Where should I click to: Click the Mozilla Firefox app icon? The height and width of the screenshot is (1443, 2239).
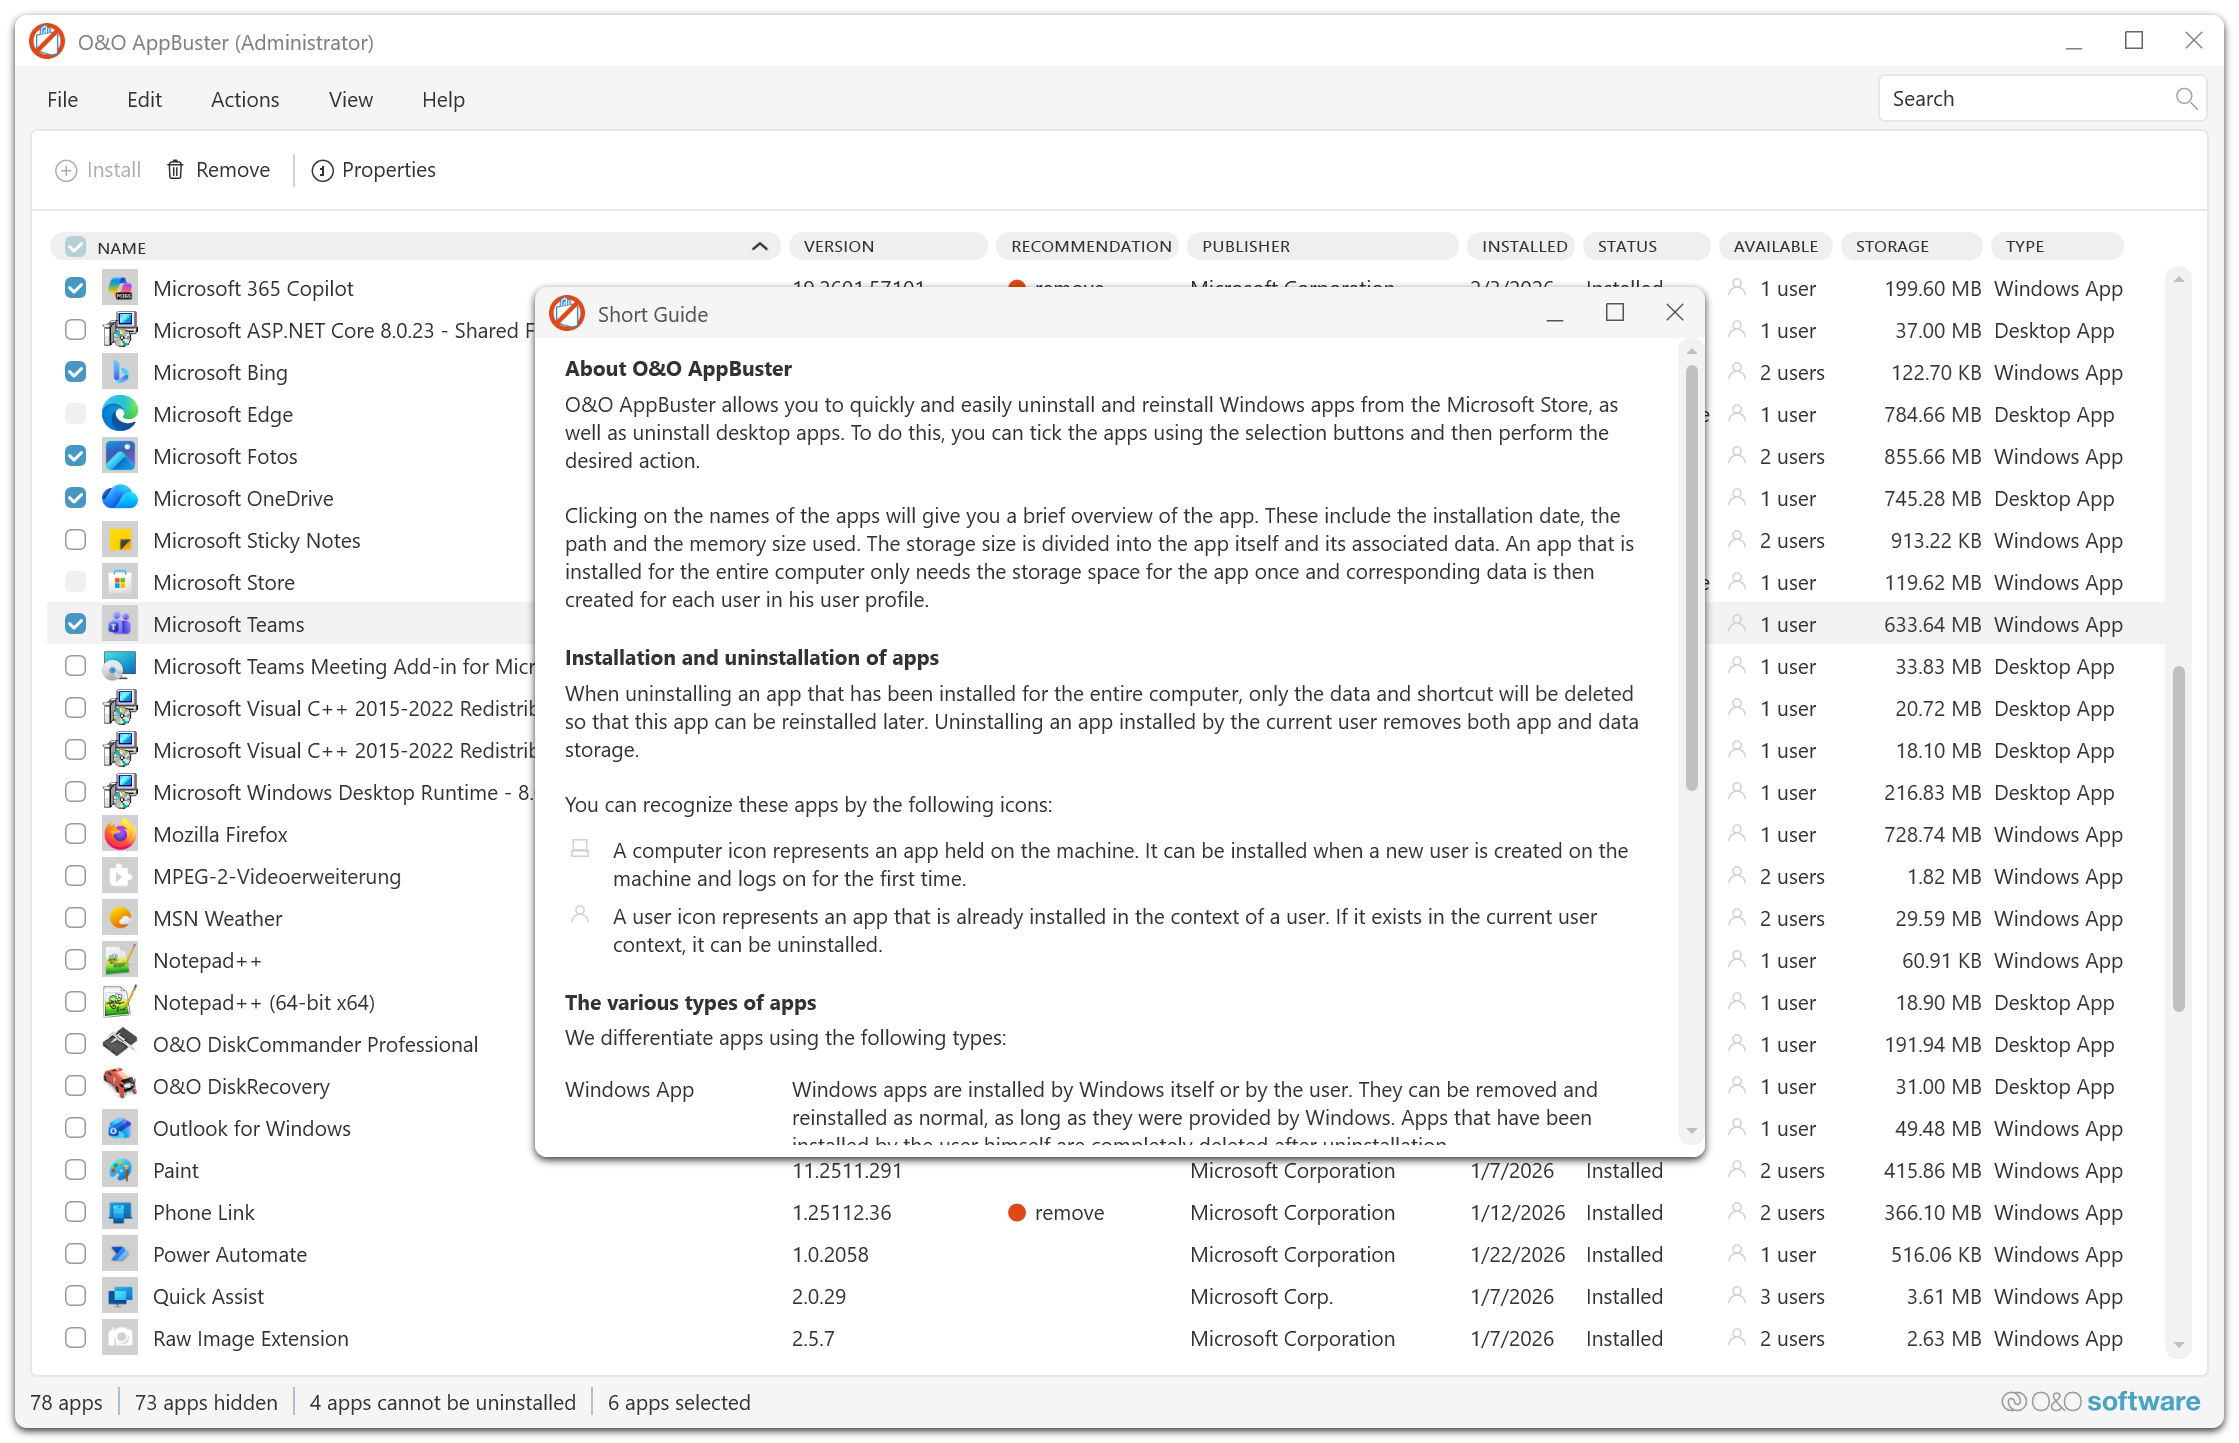click(120, 834)
